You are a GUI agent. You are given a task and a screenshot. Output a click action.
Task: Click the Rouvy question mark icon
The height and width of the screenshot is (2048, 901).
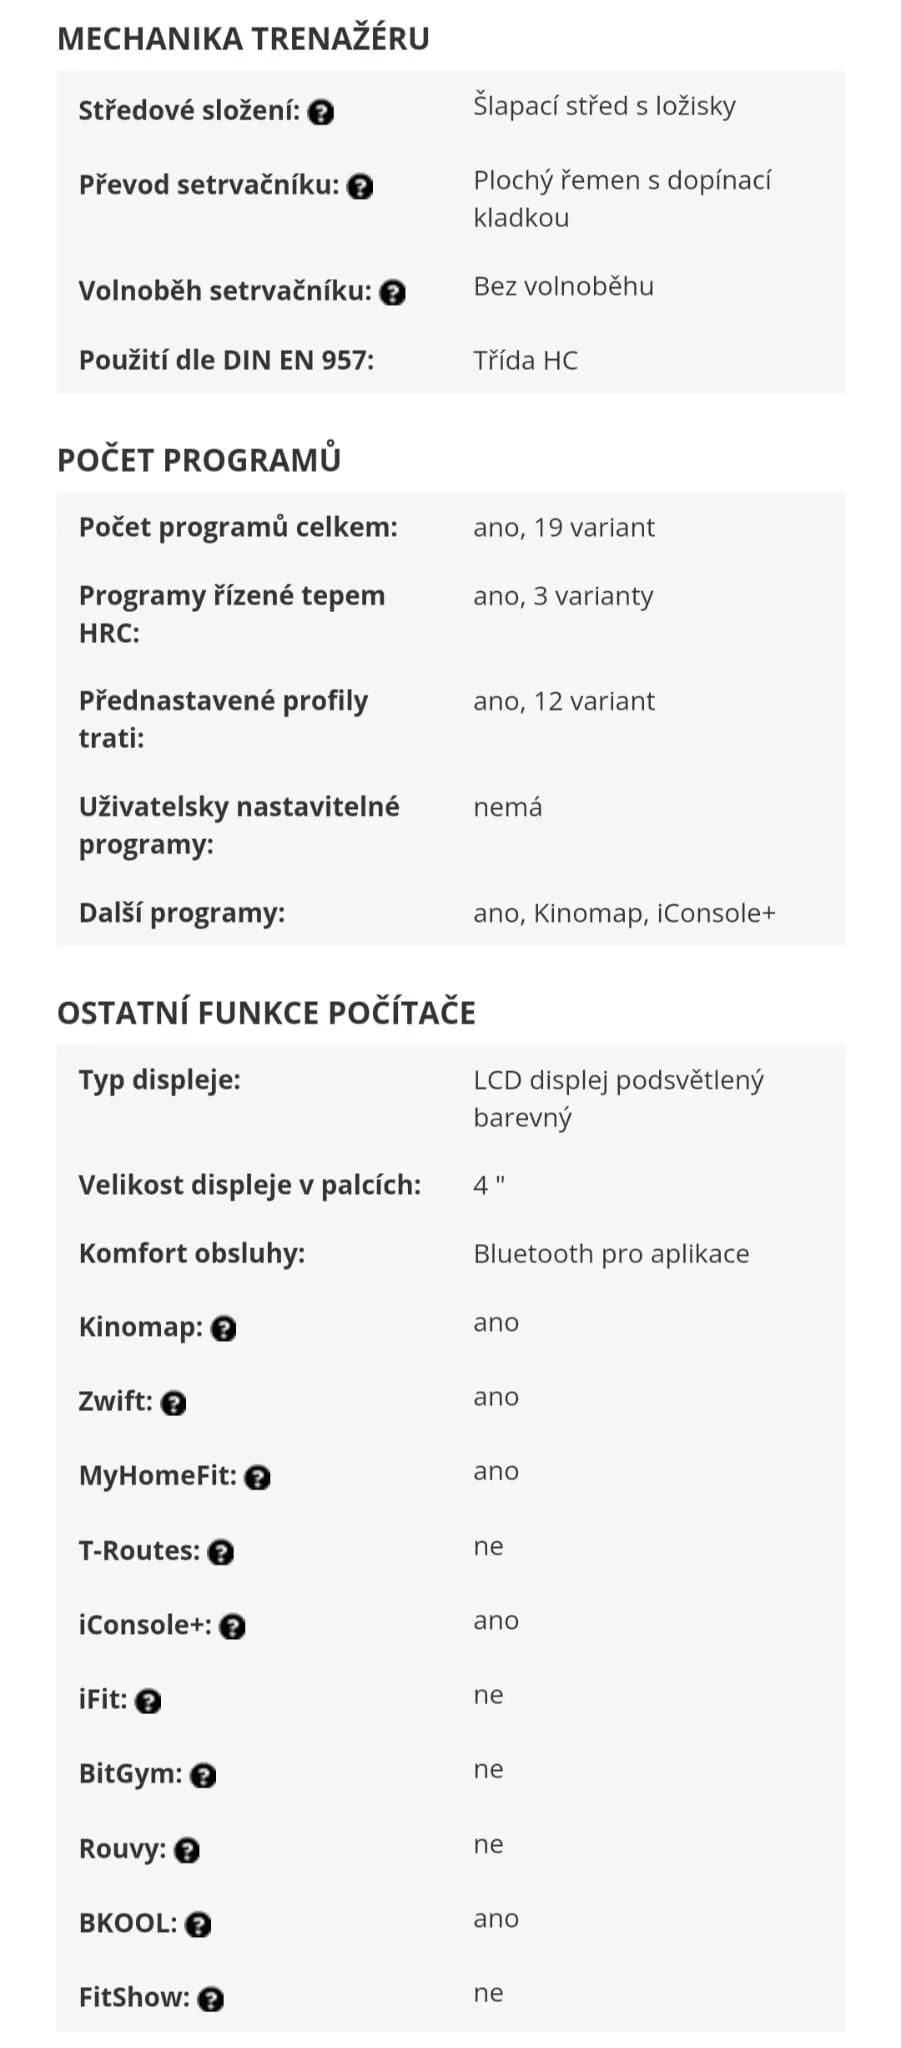point(187,1850)
